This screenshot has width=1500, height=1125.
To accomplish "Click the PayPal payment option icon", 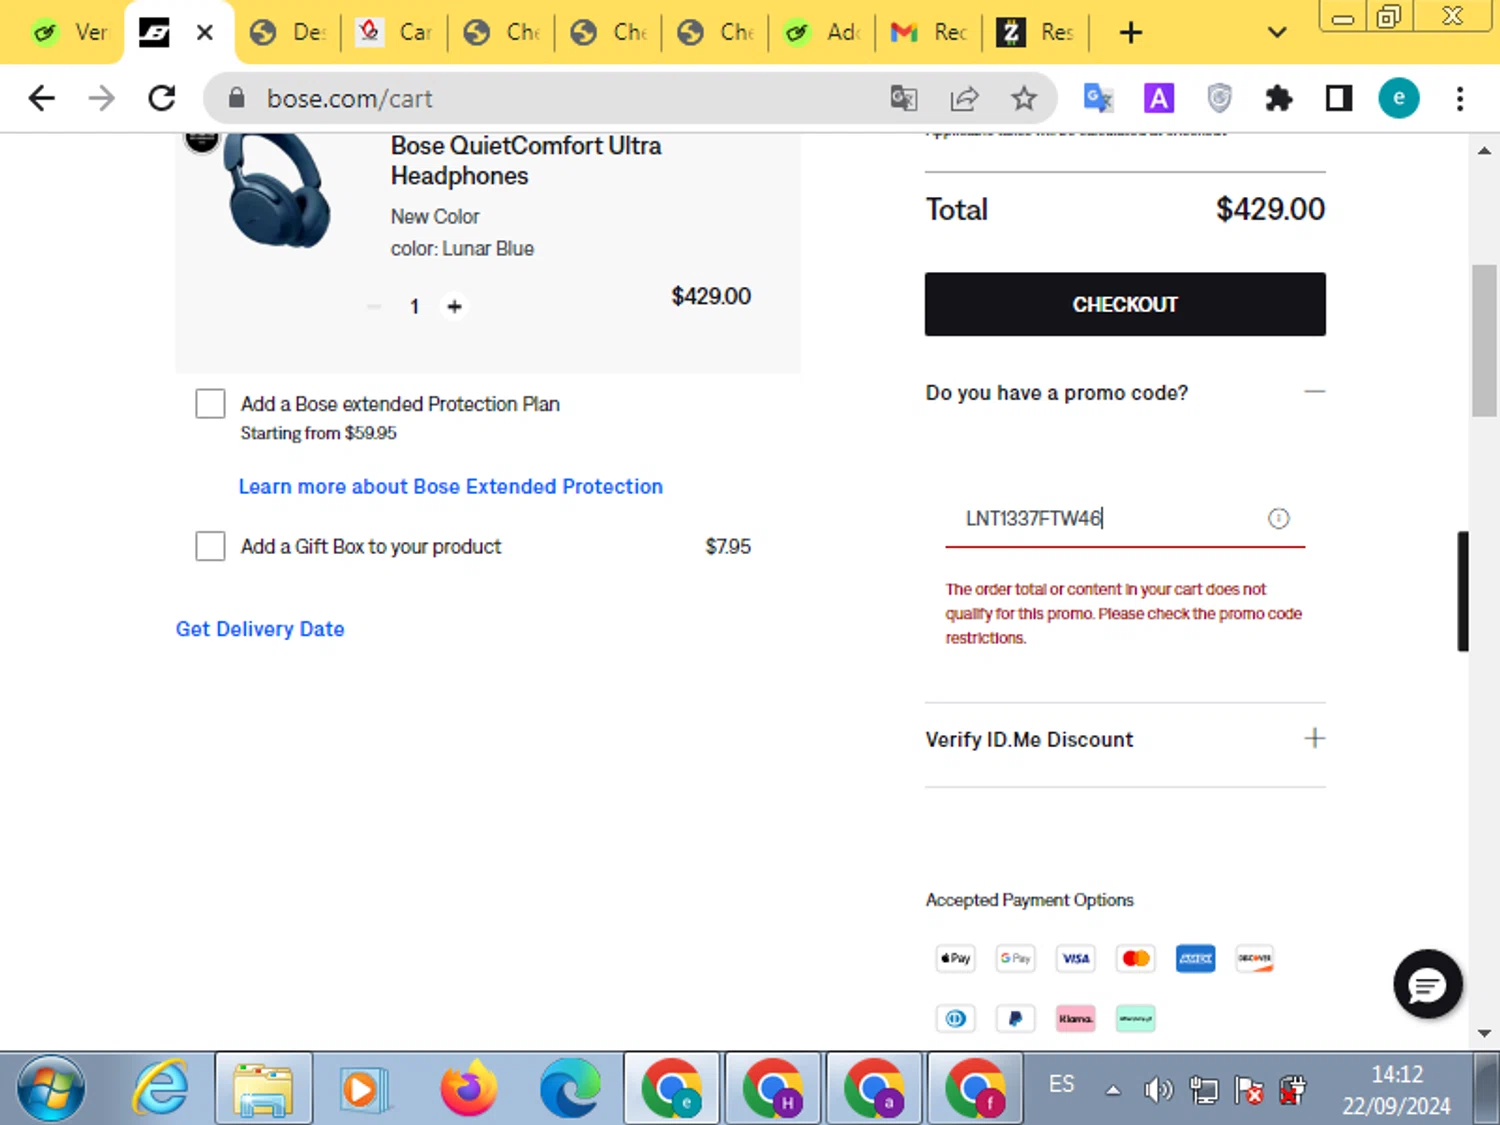I will 1015,1018.
